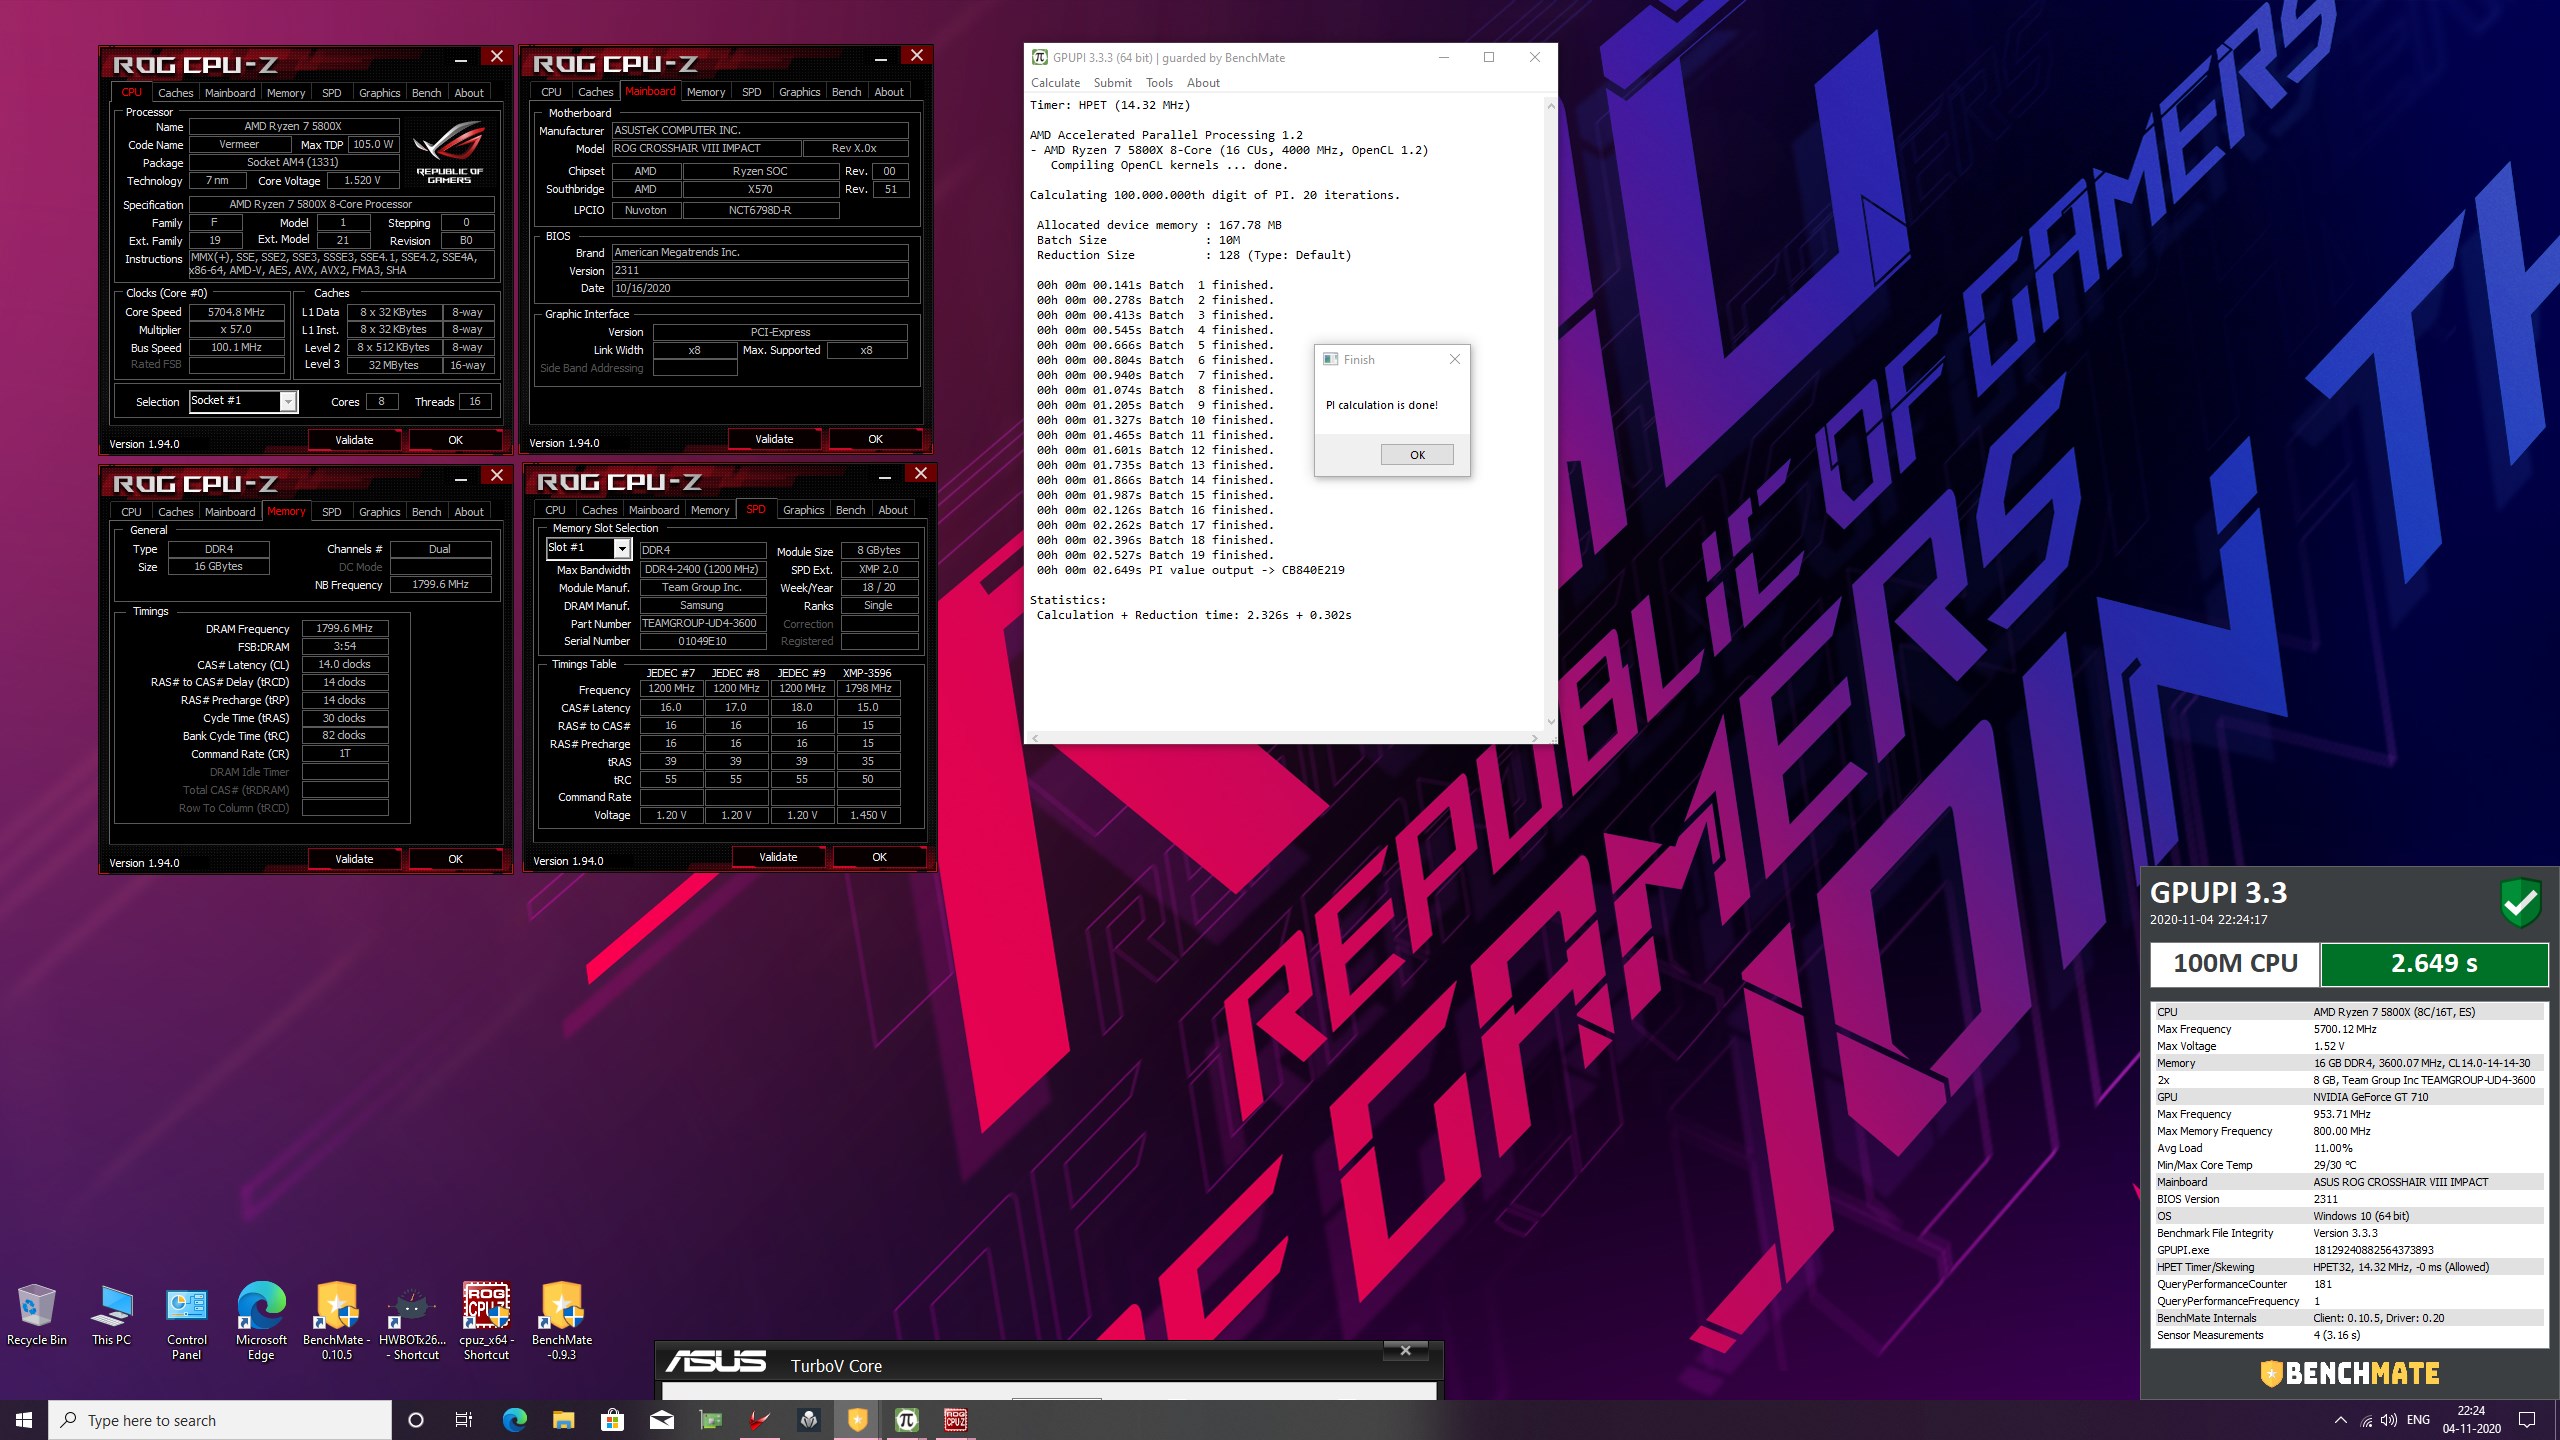The image size is (2560, 1440).
Task: Switch to the Memory tab in the CPU-Z Mainboard window
Action: pyautogui.click(x=706, y=92)
